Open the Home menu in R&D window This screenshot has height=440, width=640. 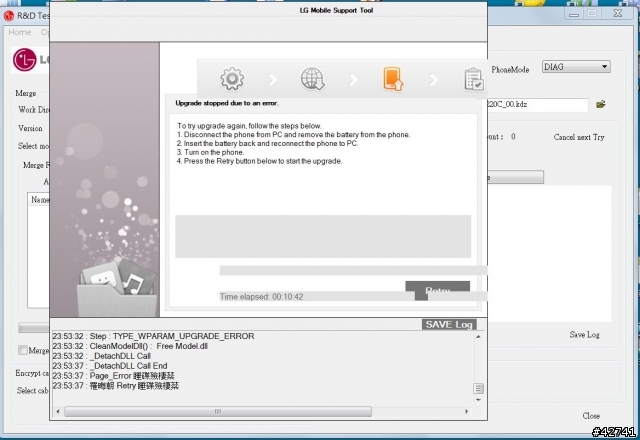click(x=20, y=32)
